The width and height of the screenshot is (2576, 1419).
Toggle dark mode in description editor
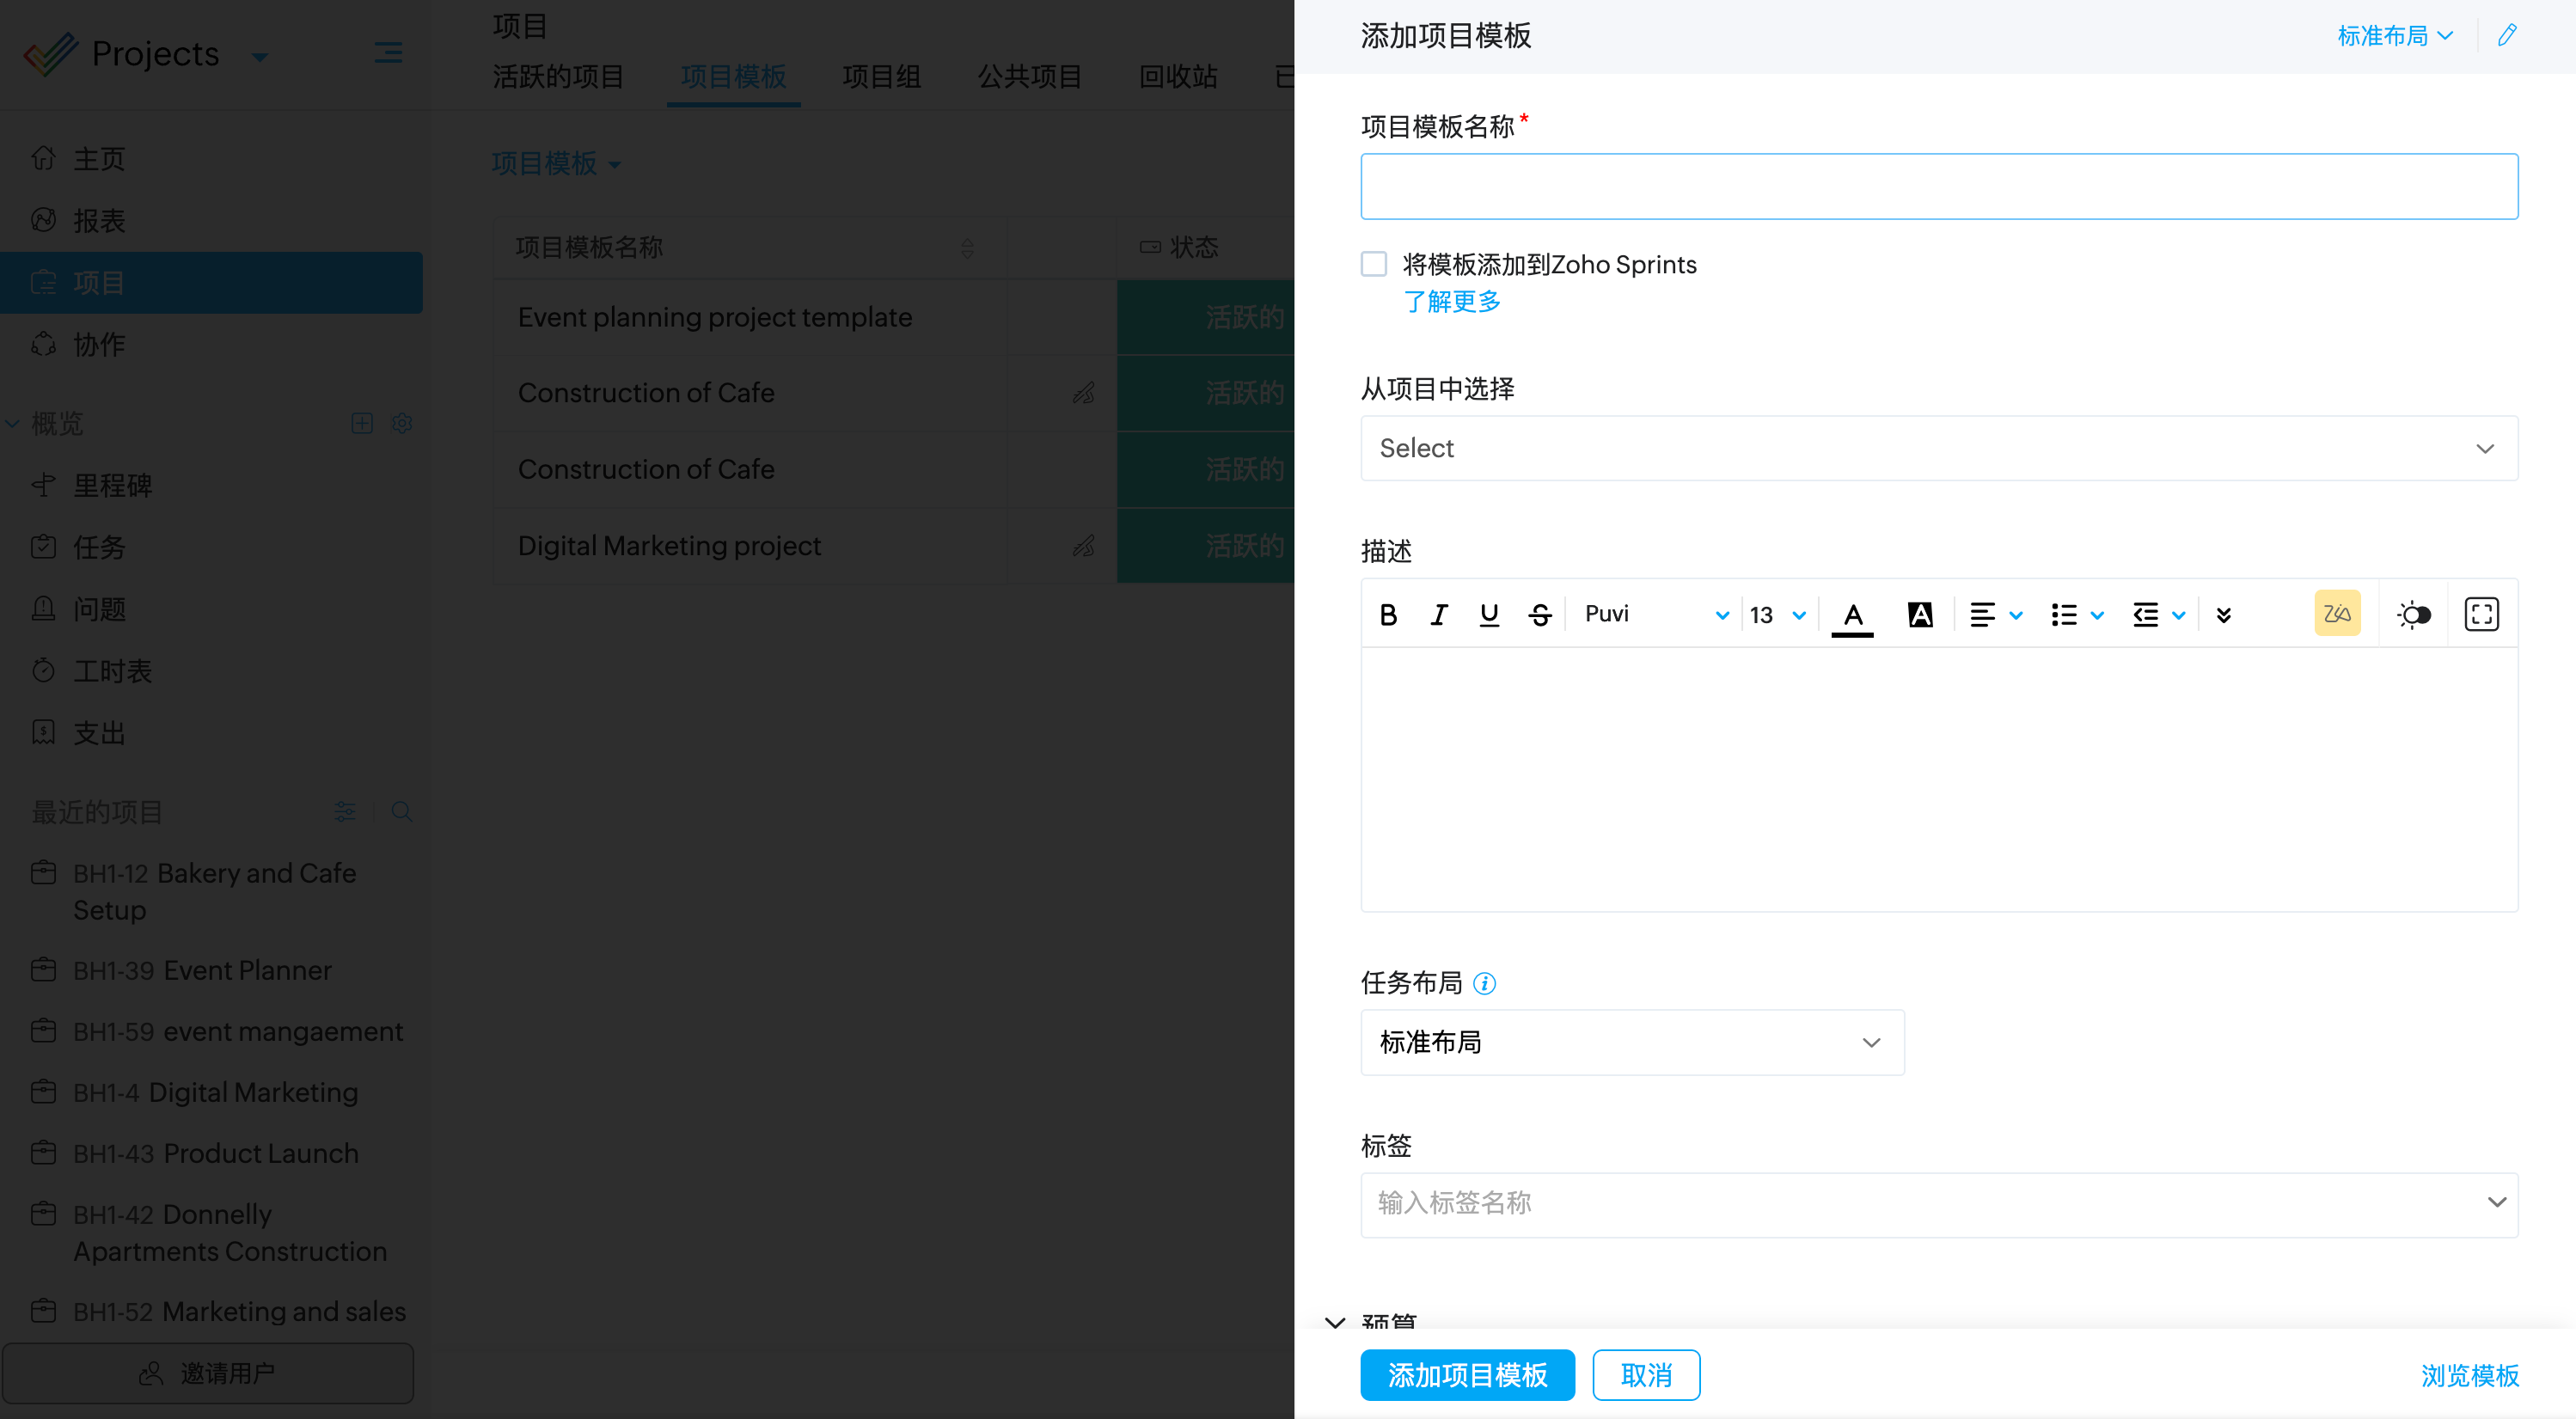click(2413, 614)
